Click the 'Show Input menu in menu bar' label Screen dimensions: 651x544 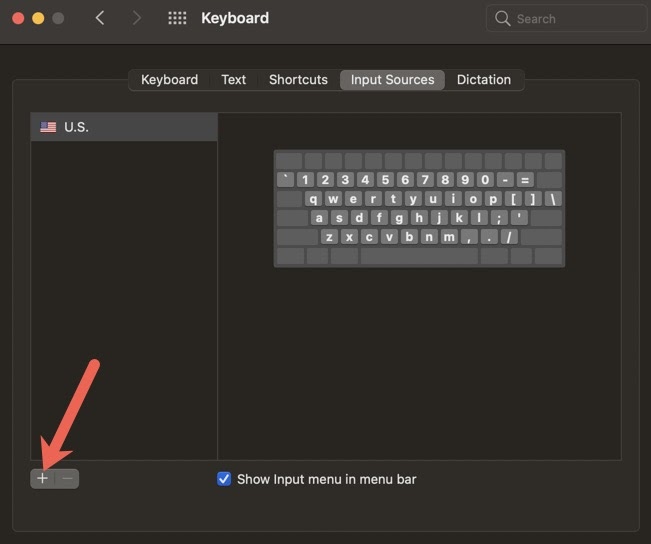[326, 479]
